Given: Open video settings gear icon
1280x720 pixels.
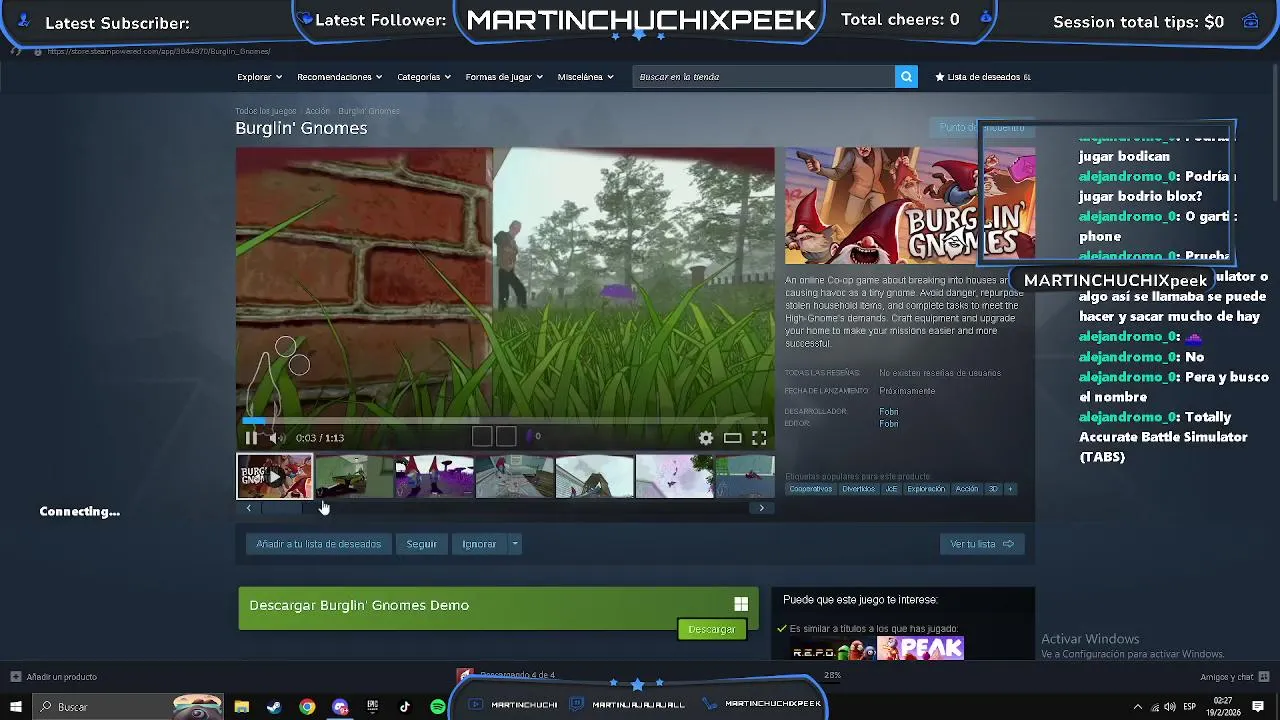Looking at the screenshot, I should click(x=706, y=438).
